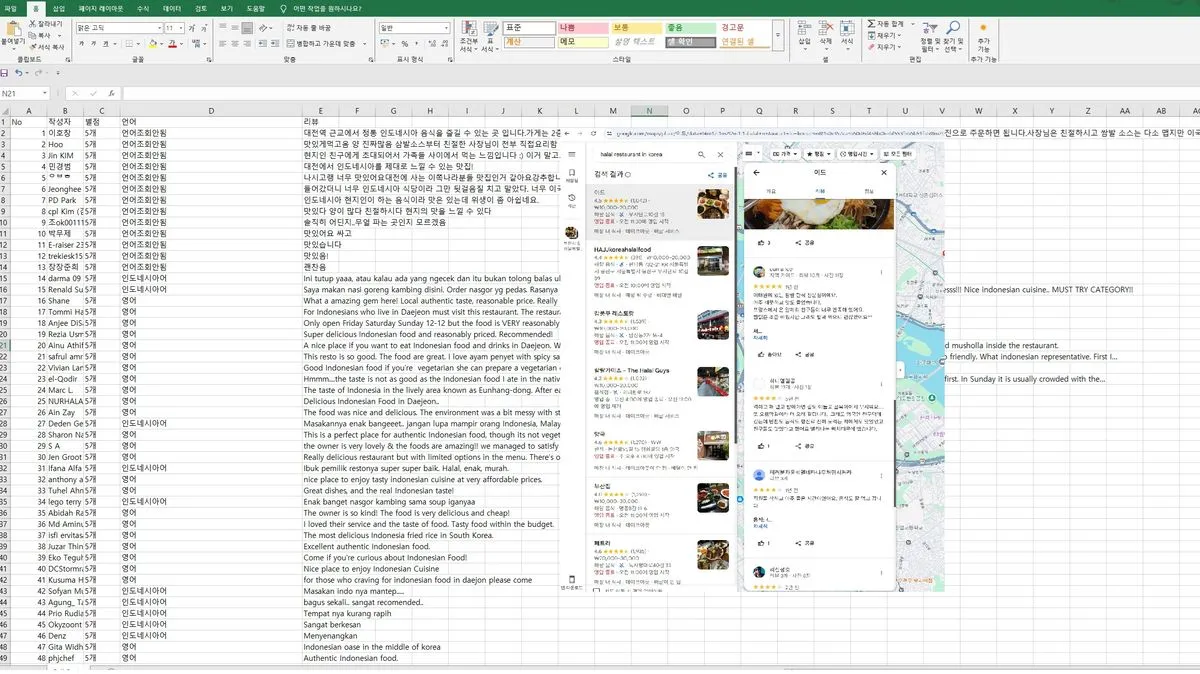The width and height of the screenshot is (1200, 674).
Task: Expand a review via the 자세히 link
Action: pyautogui.click(x=760, y=337)
